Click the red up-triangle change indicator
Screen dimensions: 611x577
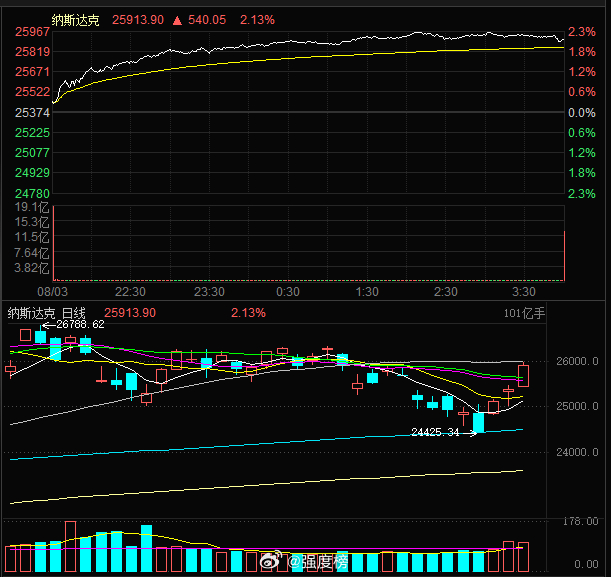point(177,20)
